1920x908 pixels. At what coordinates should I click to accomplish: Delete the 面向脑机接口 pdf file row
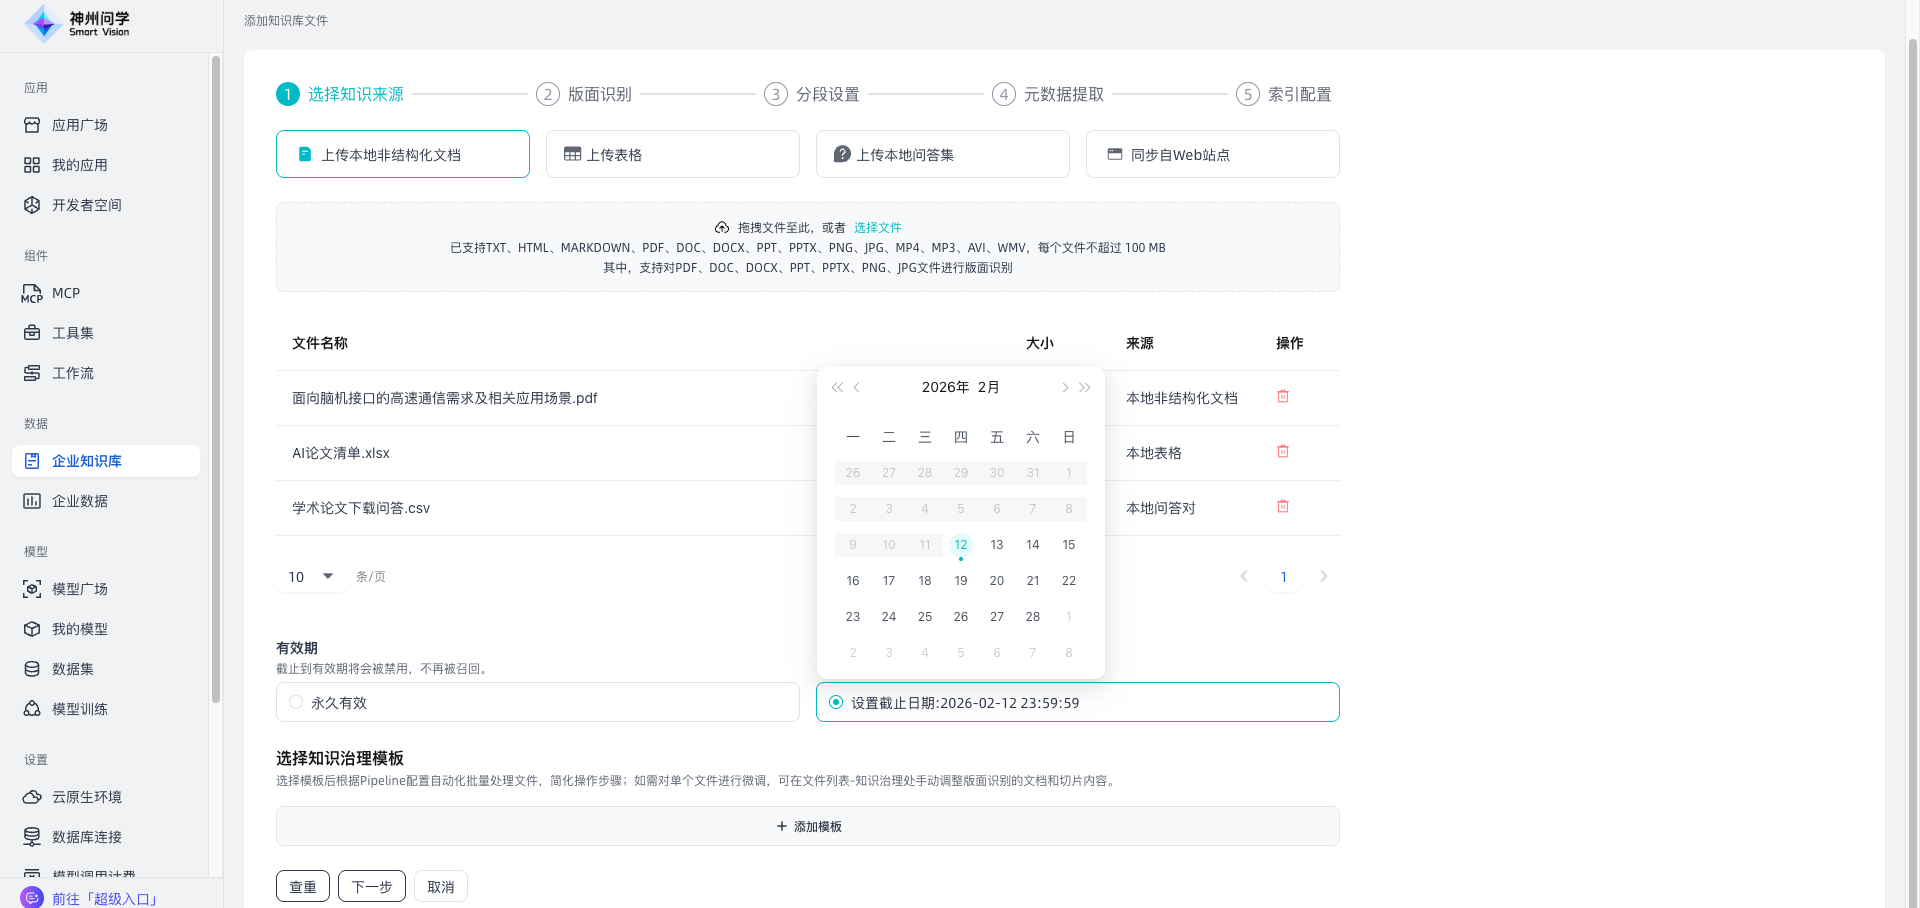(x=1283, y=397)
